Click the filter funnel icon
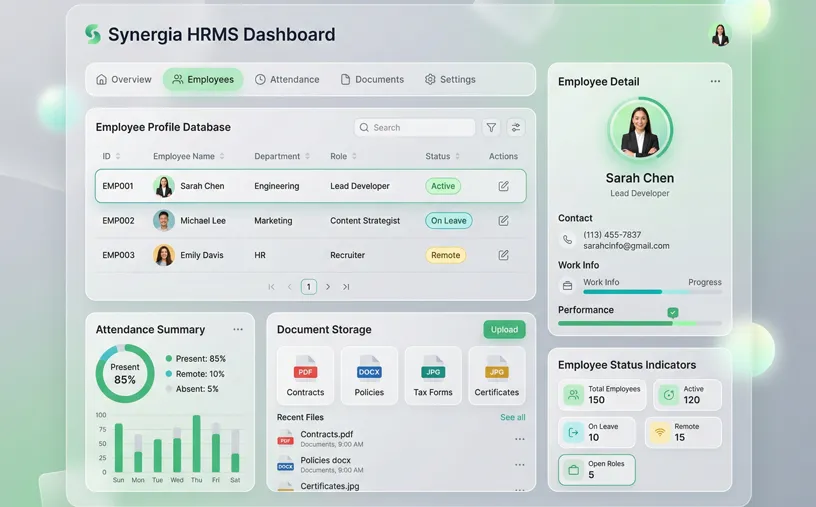 (491, 128)
